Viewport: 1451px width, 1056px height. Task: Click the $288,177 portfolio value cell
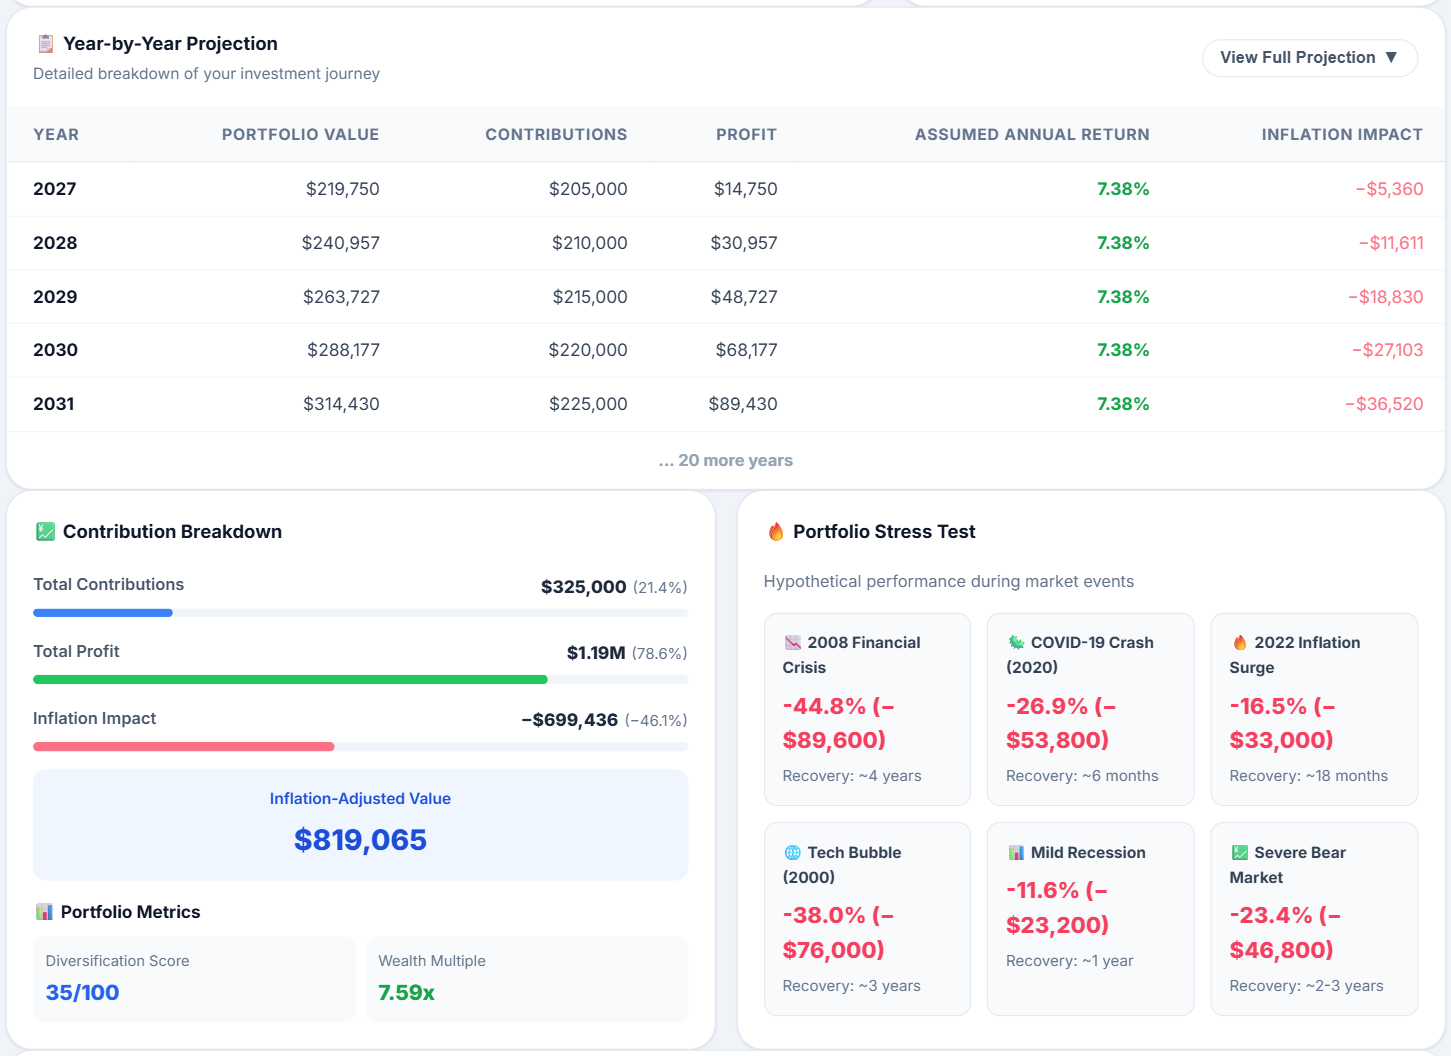(x=343, y=350)
